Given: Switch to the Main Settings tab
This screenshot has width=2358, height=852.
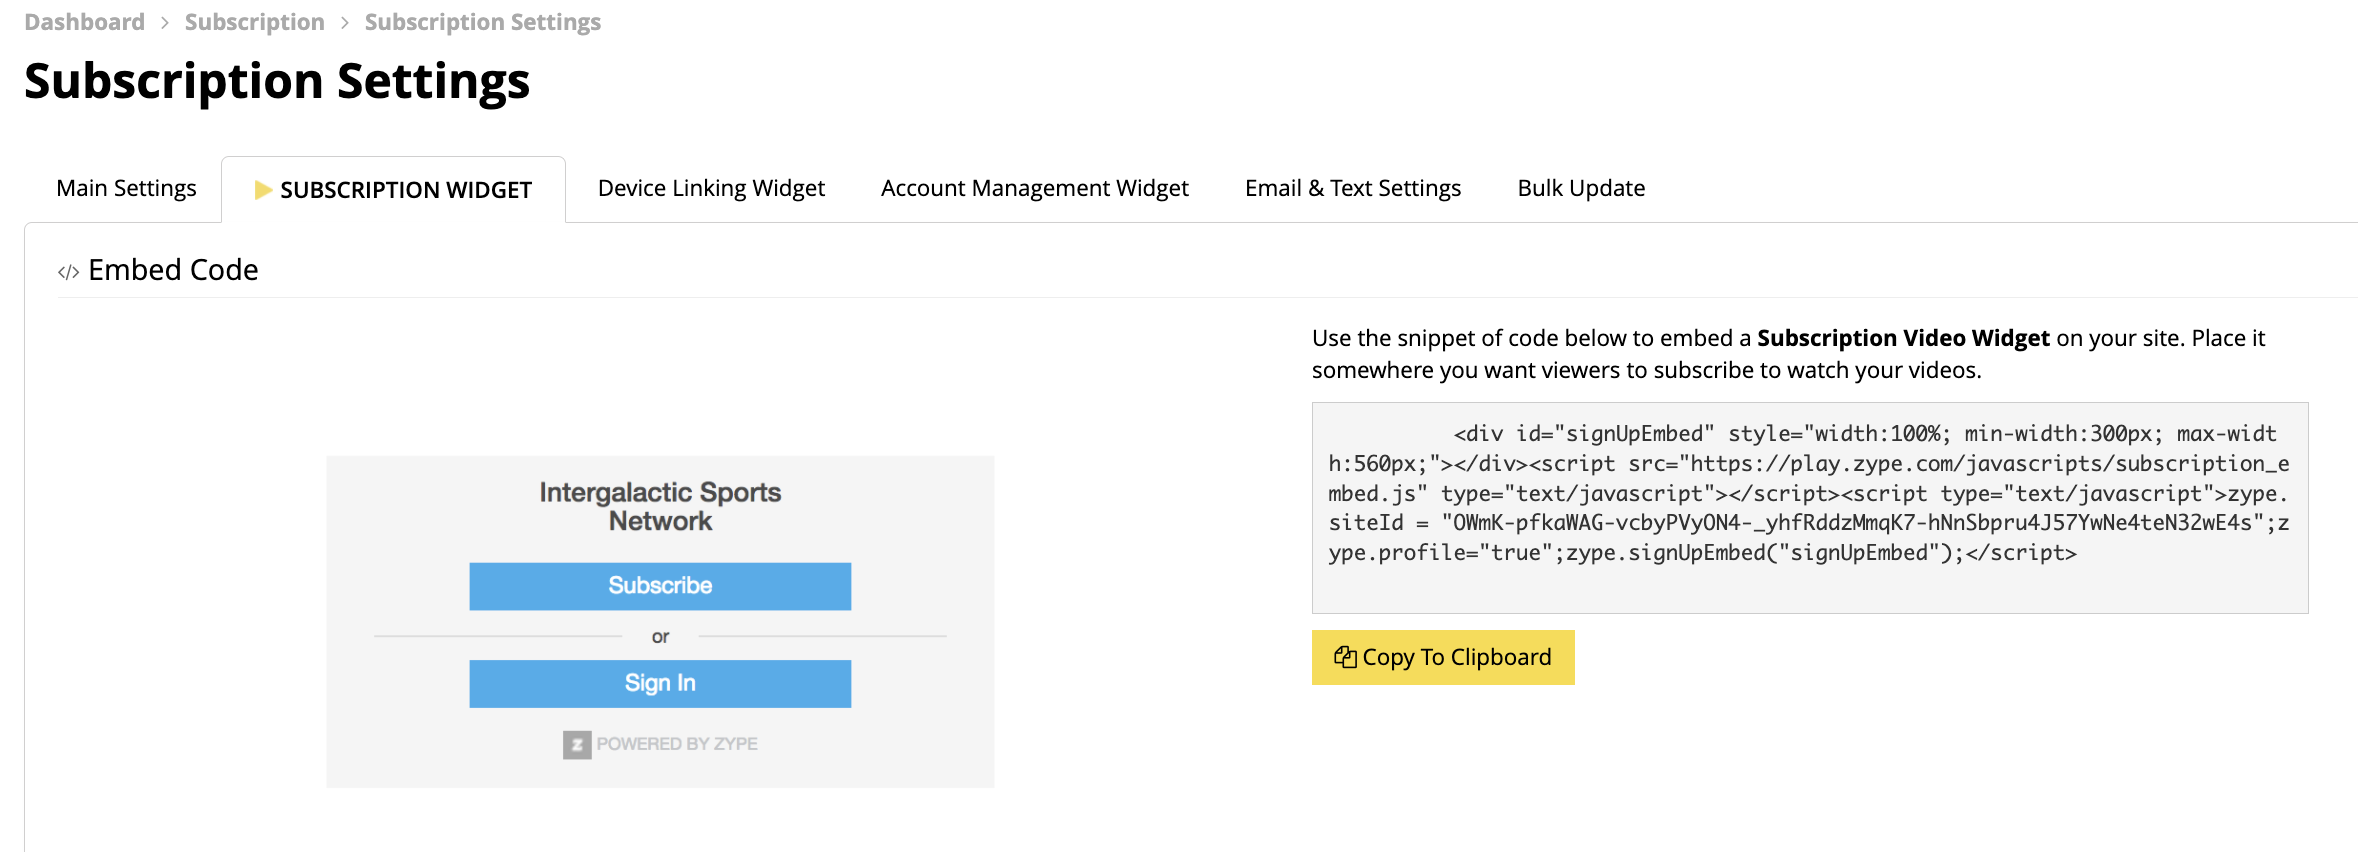Looking at the screenshot, I should tap(127, 188).
